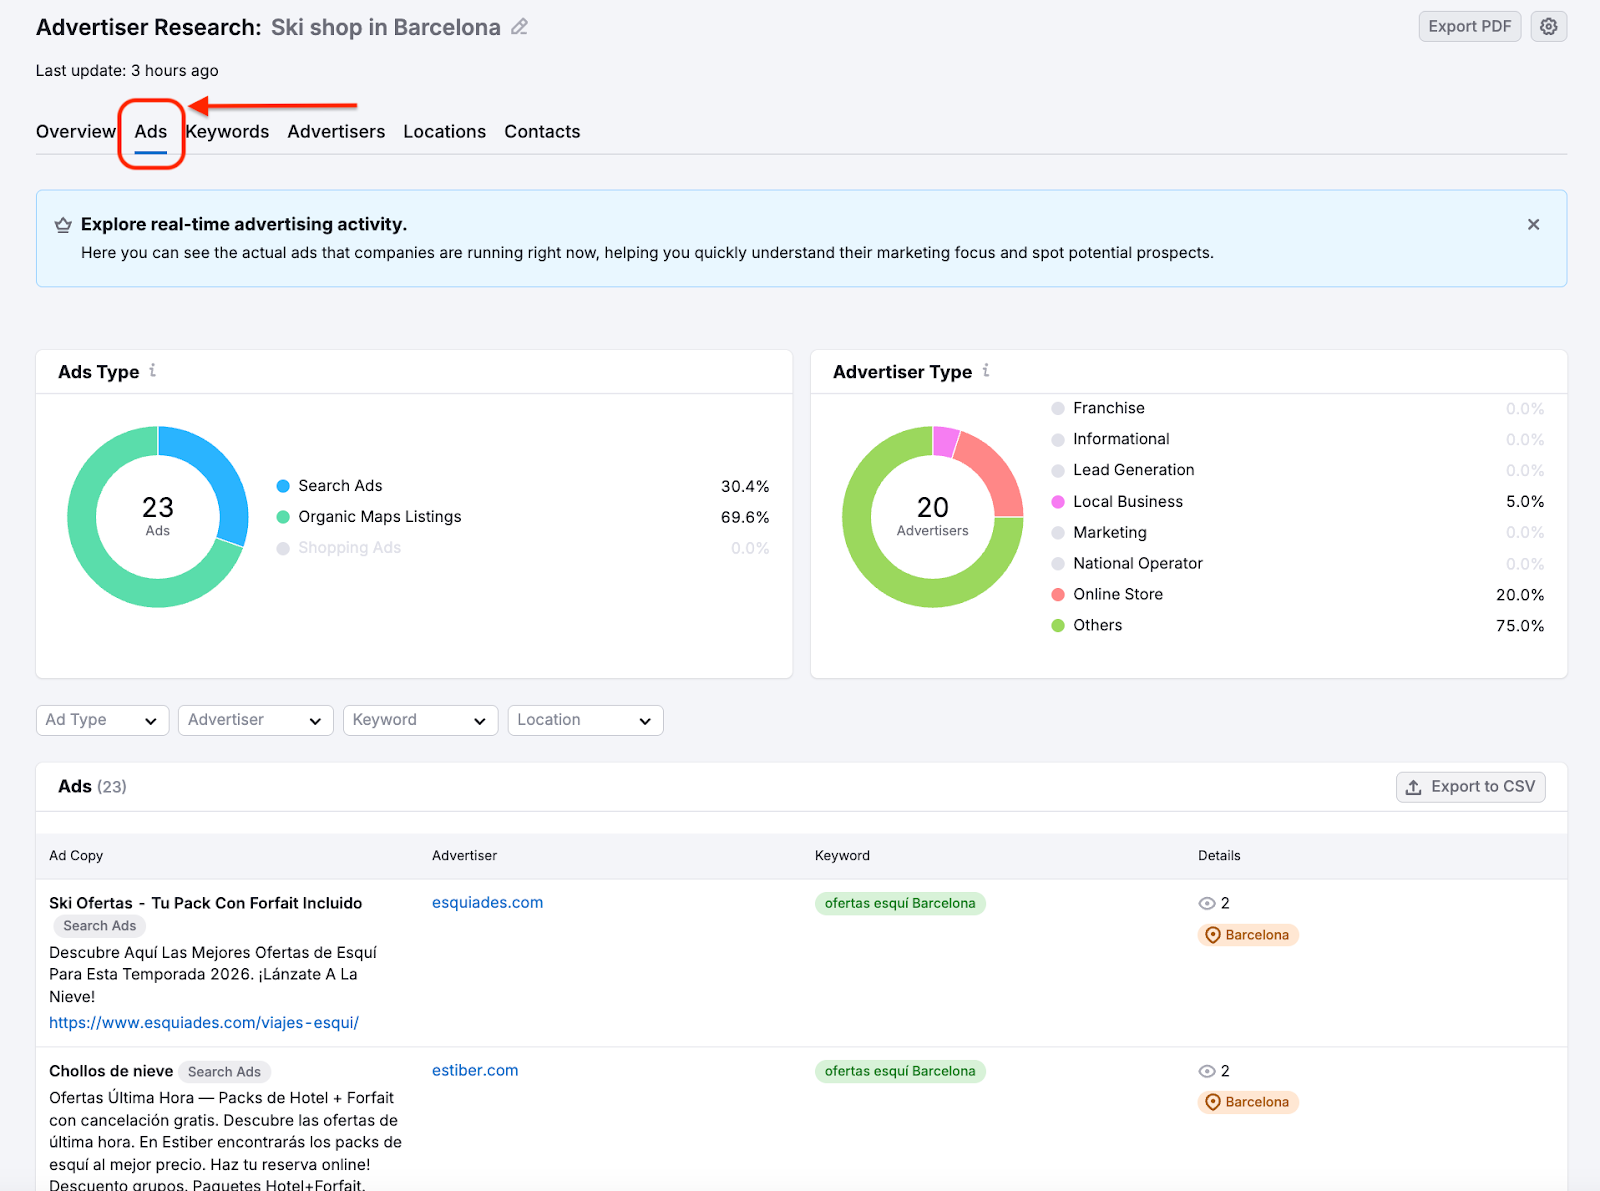Screen dimensions: 1600x1191
Task: Toggle the Search Ads legend entry
Action: click(339, 486)
